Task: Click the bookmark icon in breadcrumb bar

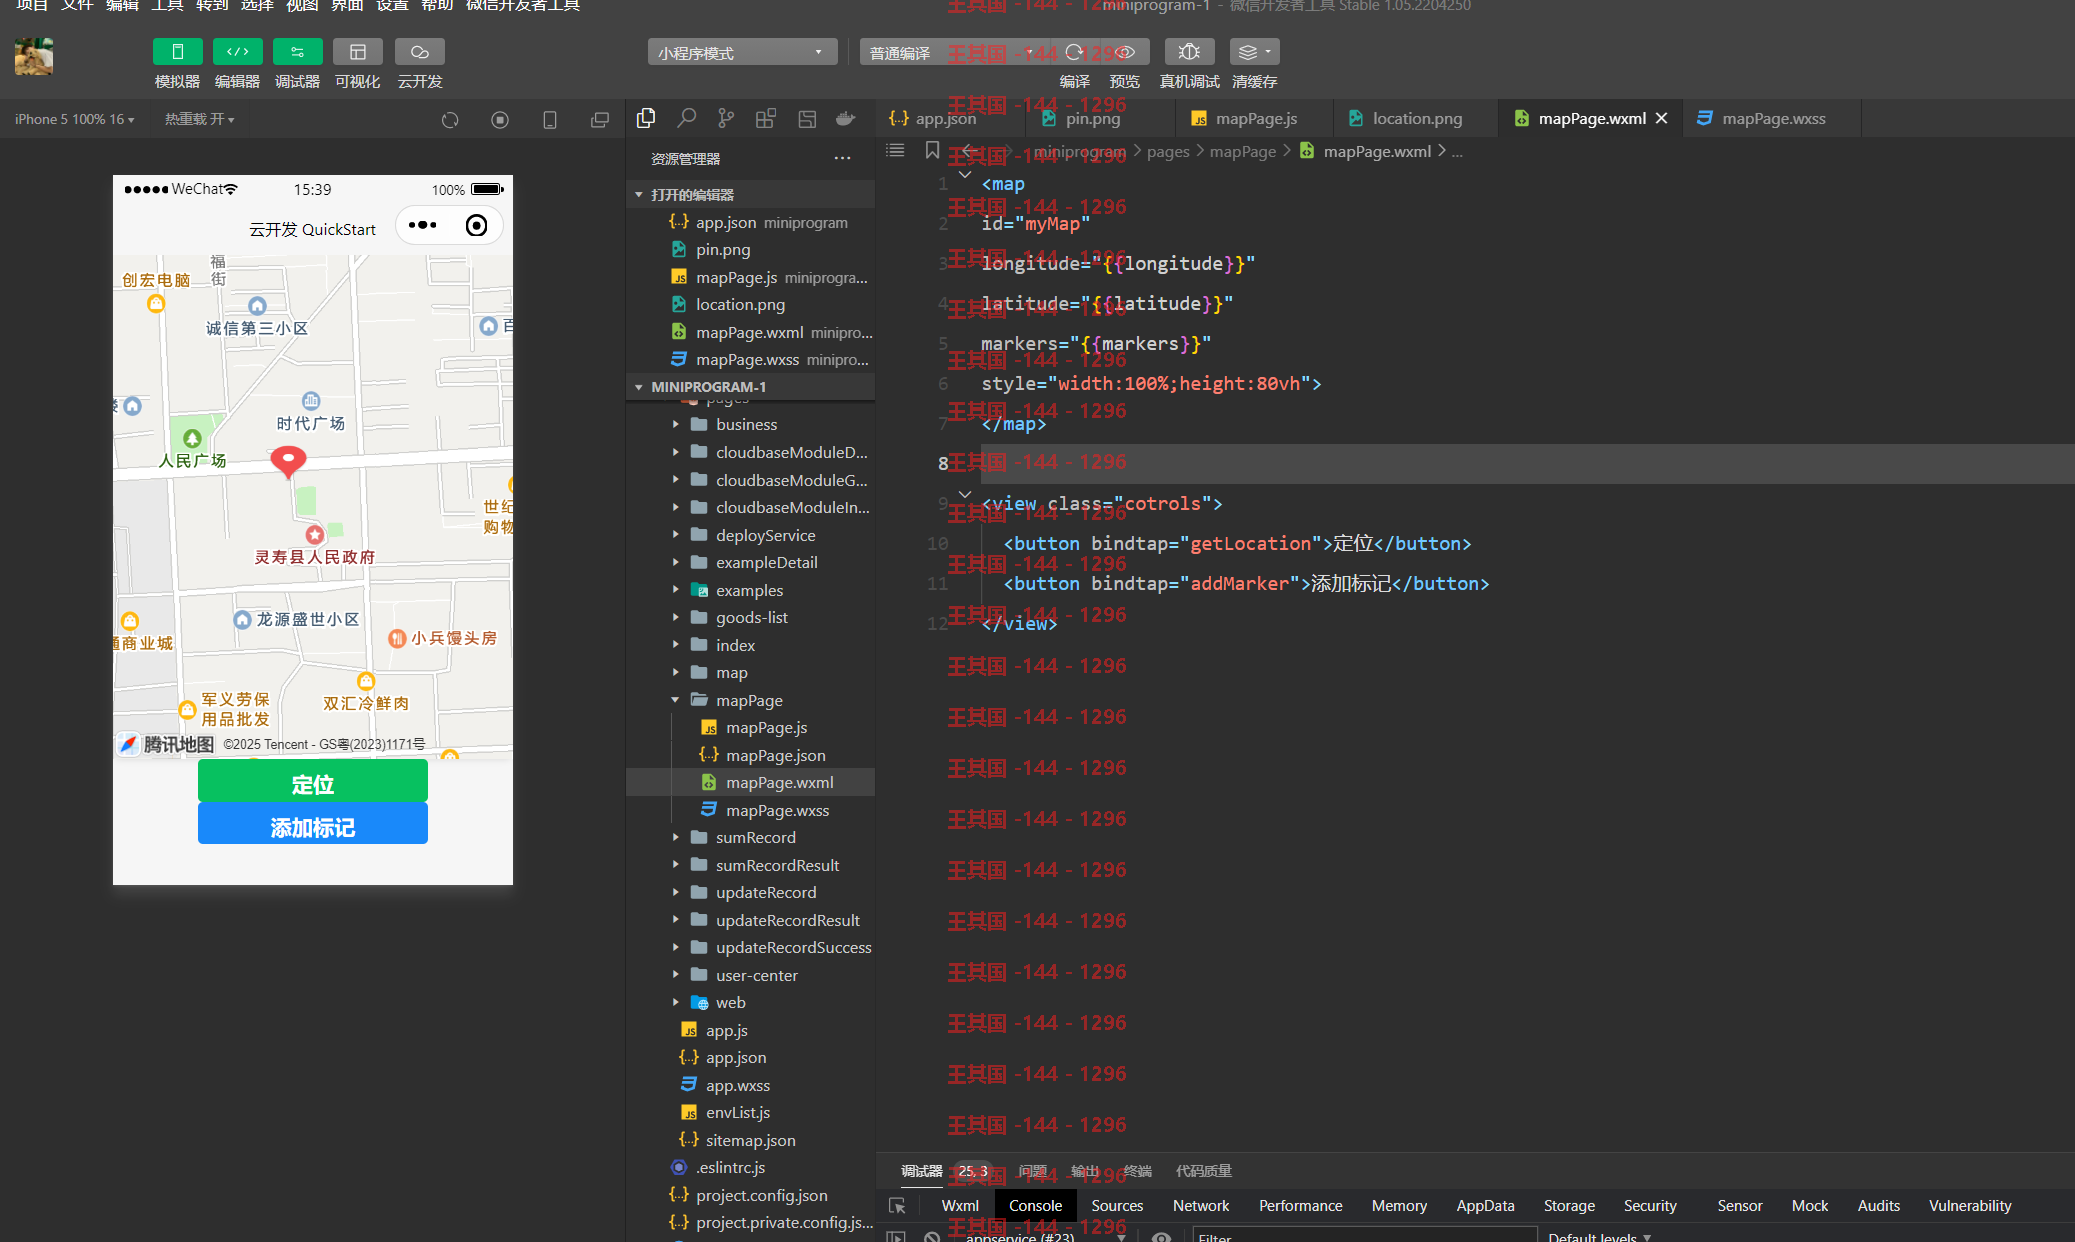Action: click(x=932, y=150)
